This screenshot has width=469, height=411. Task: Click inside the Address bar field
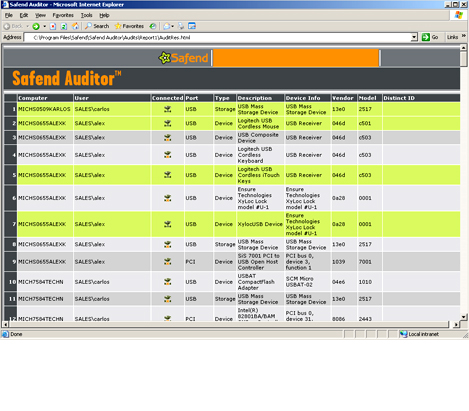tap(218, 37)
